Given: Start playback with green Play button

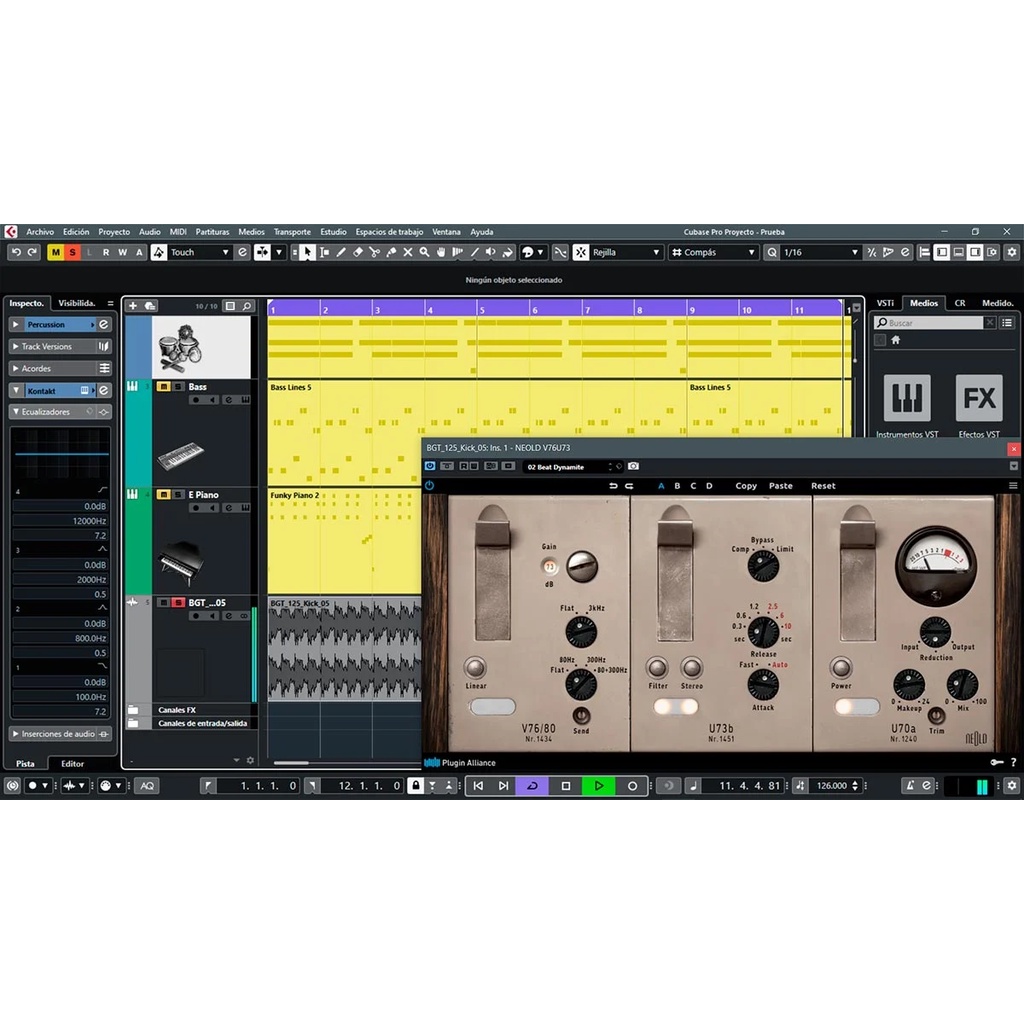Looking at the screenshot, I should [x=598, y=786].
